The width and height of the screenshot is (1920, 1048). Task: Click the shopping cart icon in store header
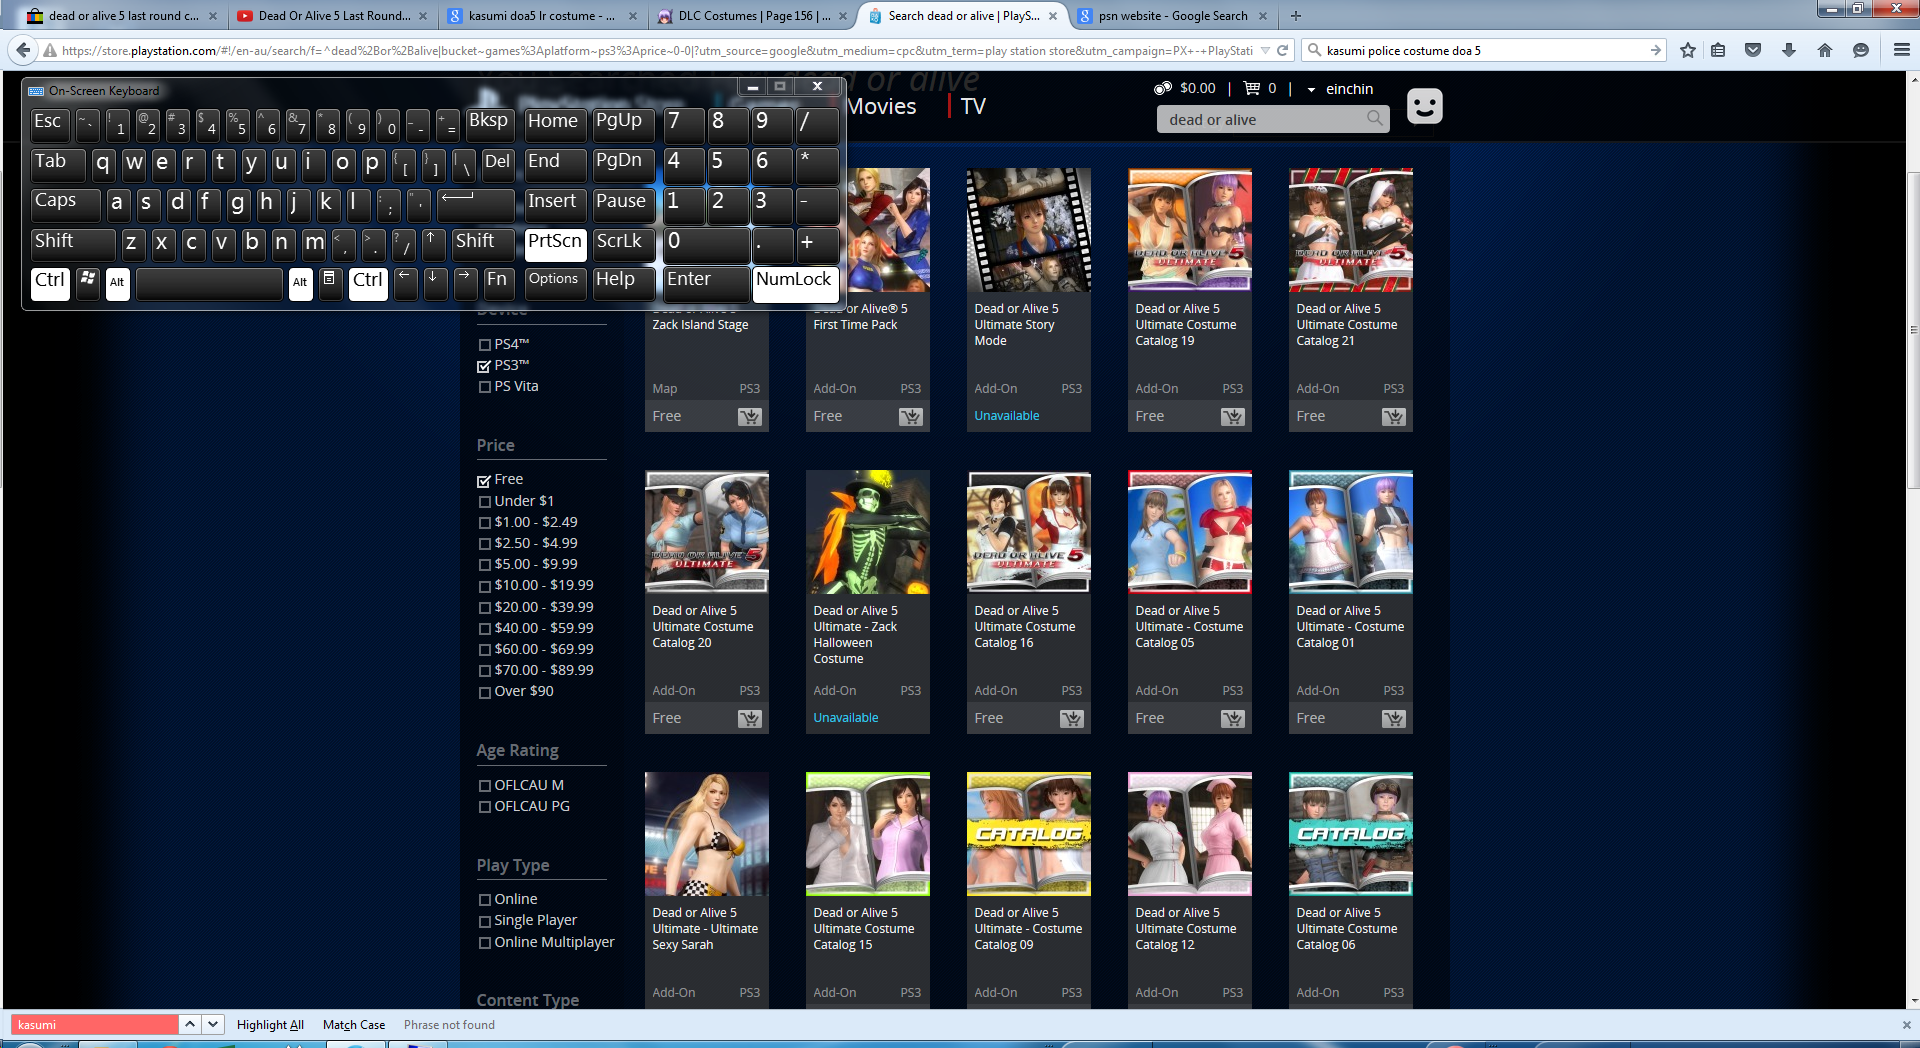coord(1252,88)
